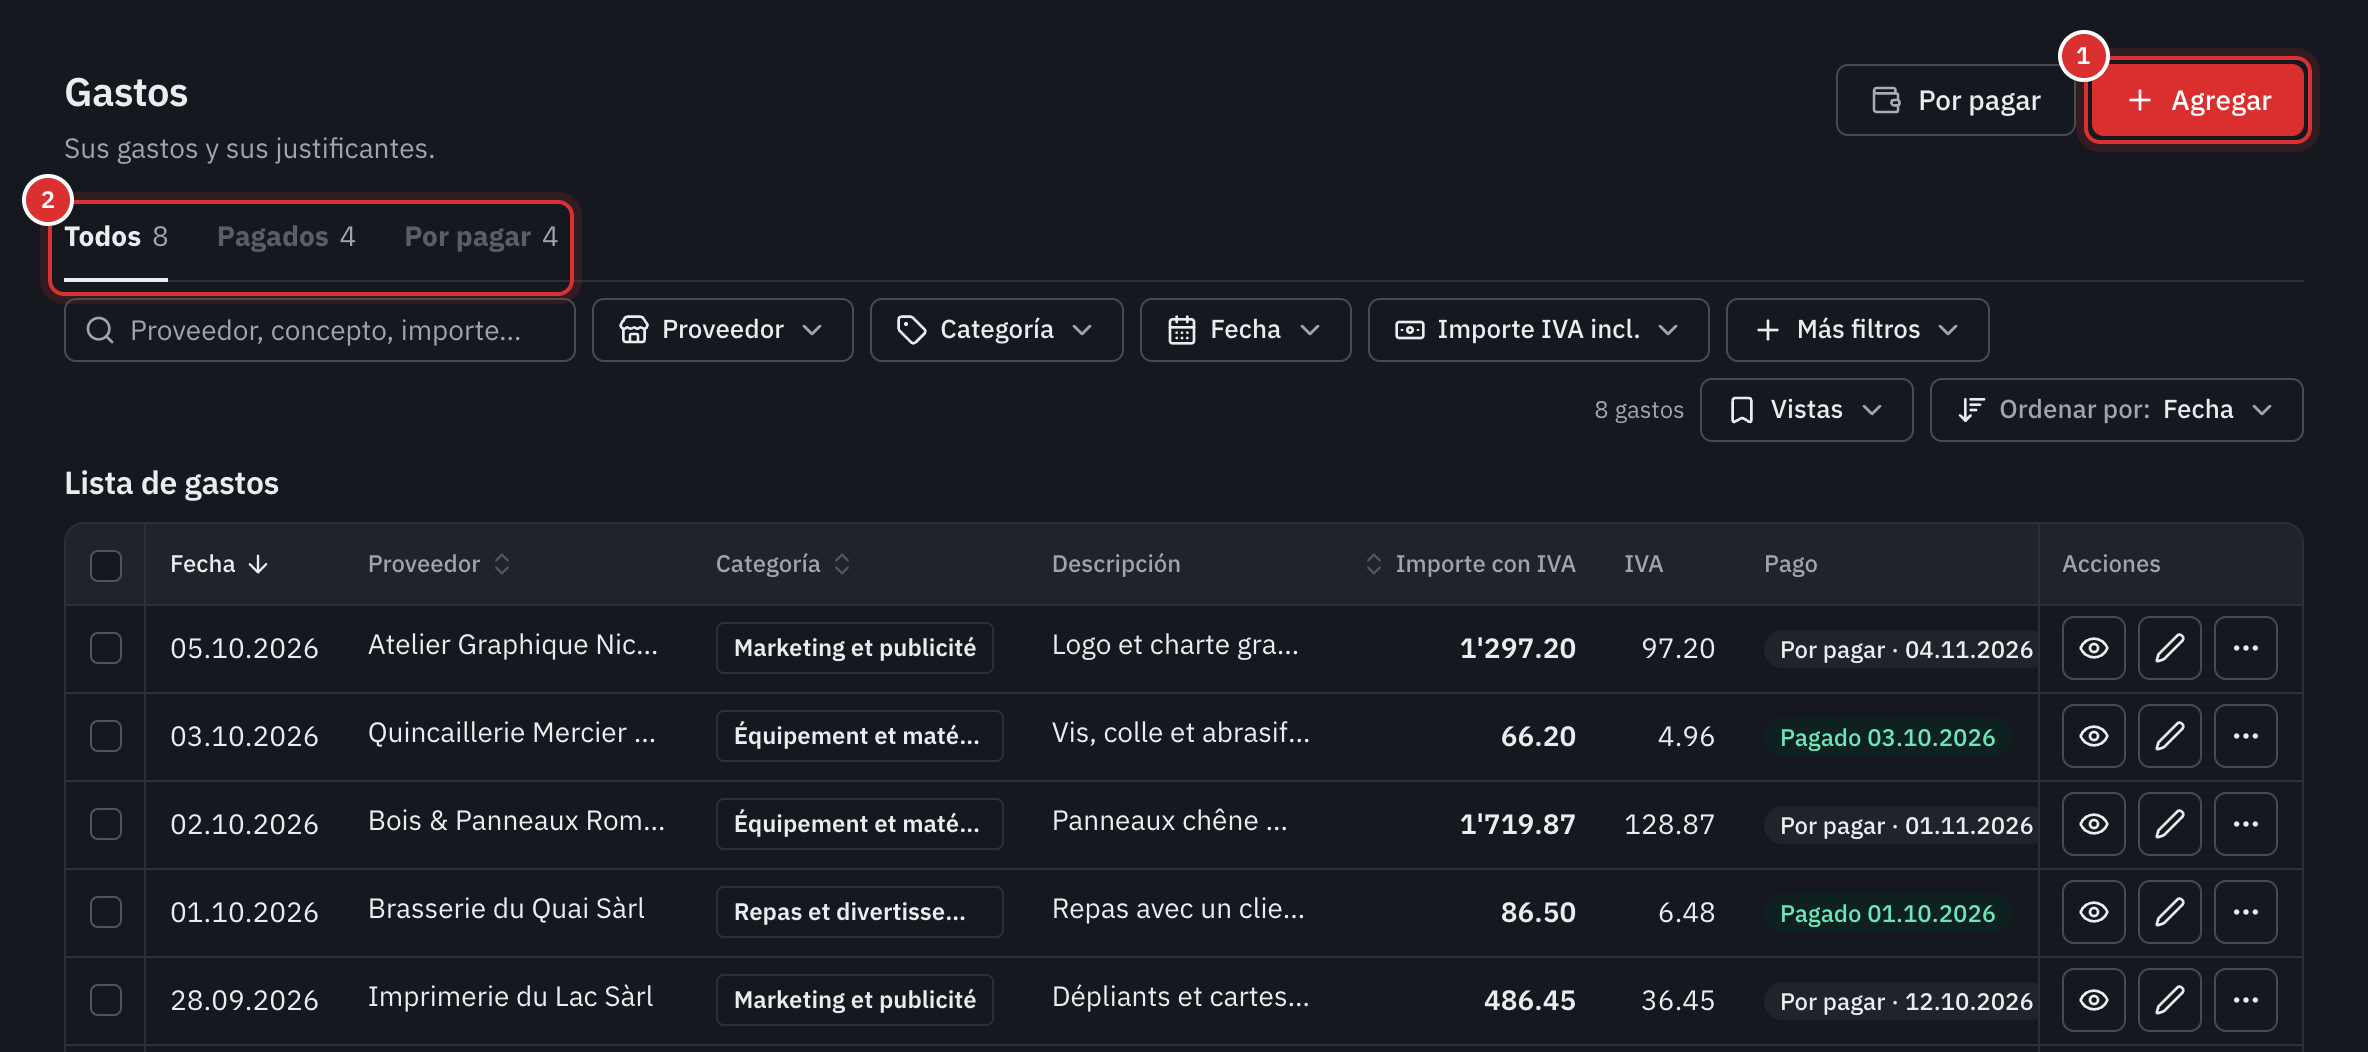Select the 01.10.2026 expense checkbox
Image resolution: width=2368 pixels, height=1052 pixels.
[106, 912]
